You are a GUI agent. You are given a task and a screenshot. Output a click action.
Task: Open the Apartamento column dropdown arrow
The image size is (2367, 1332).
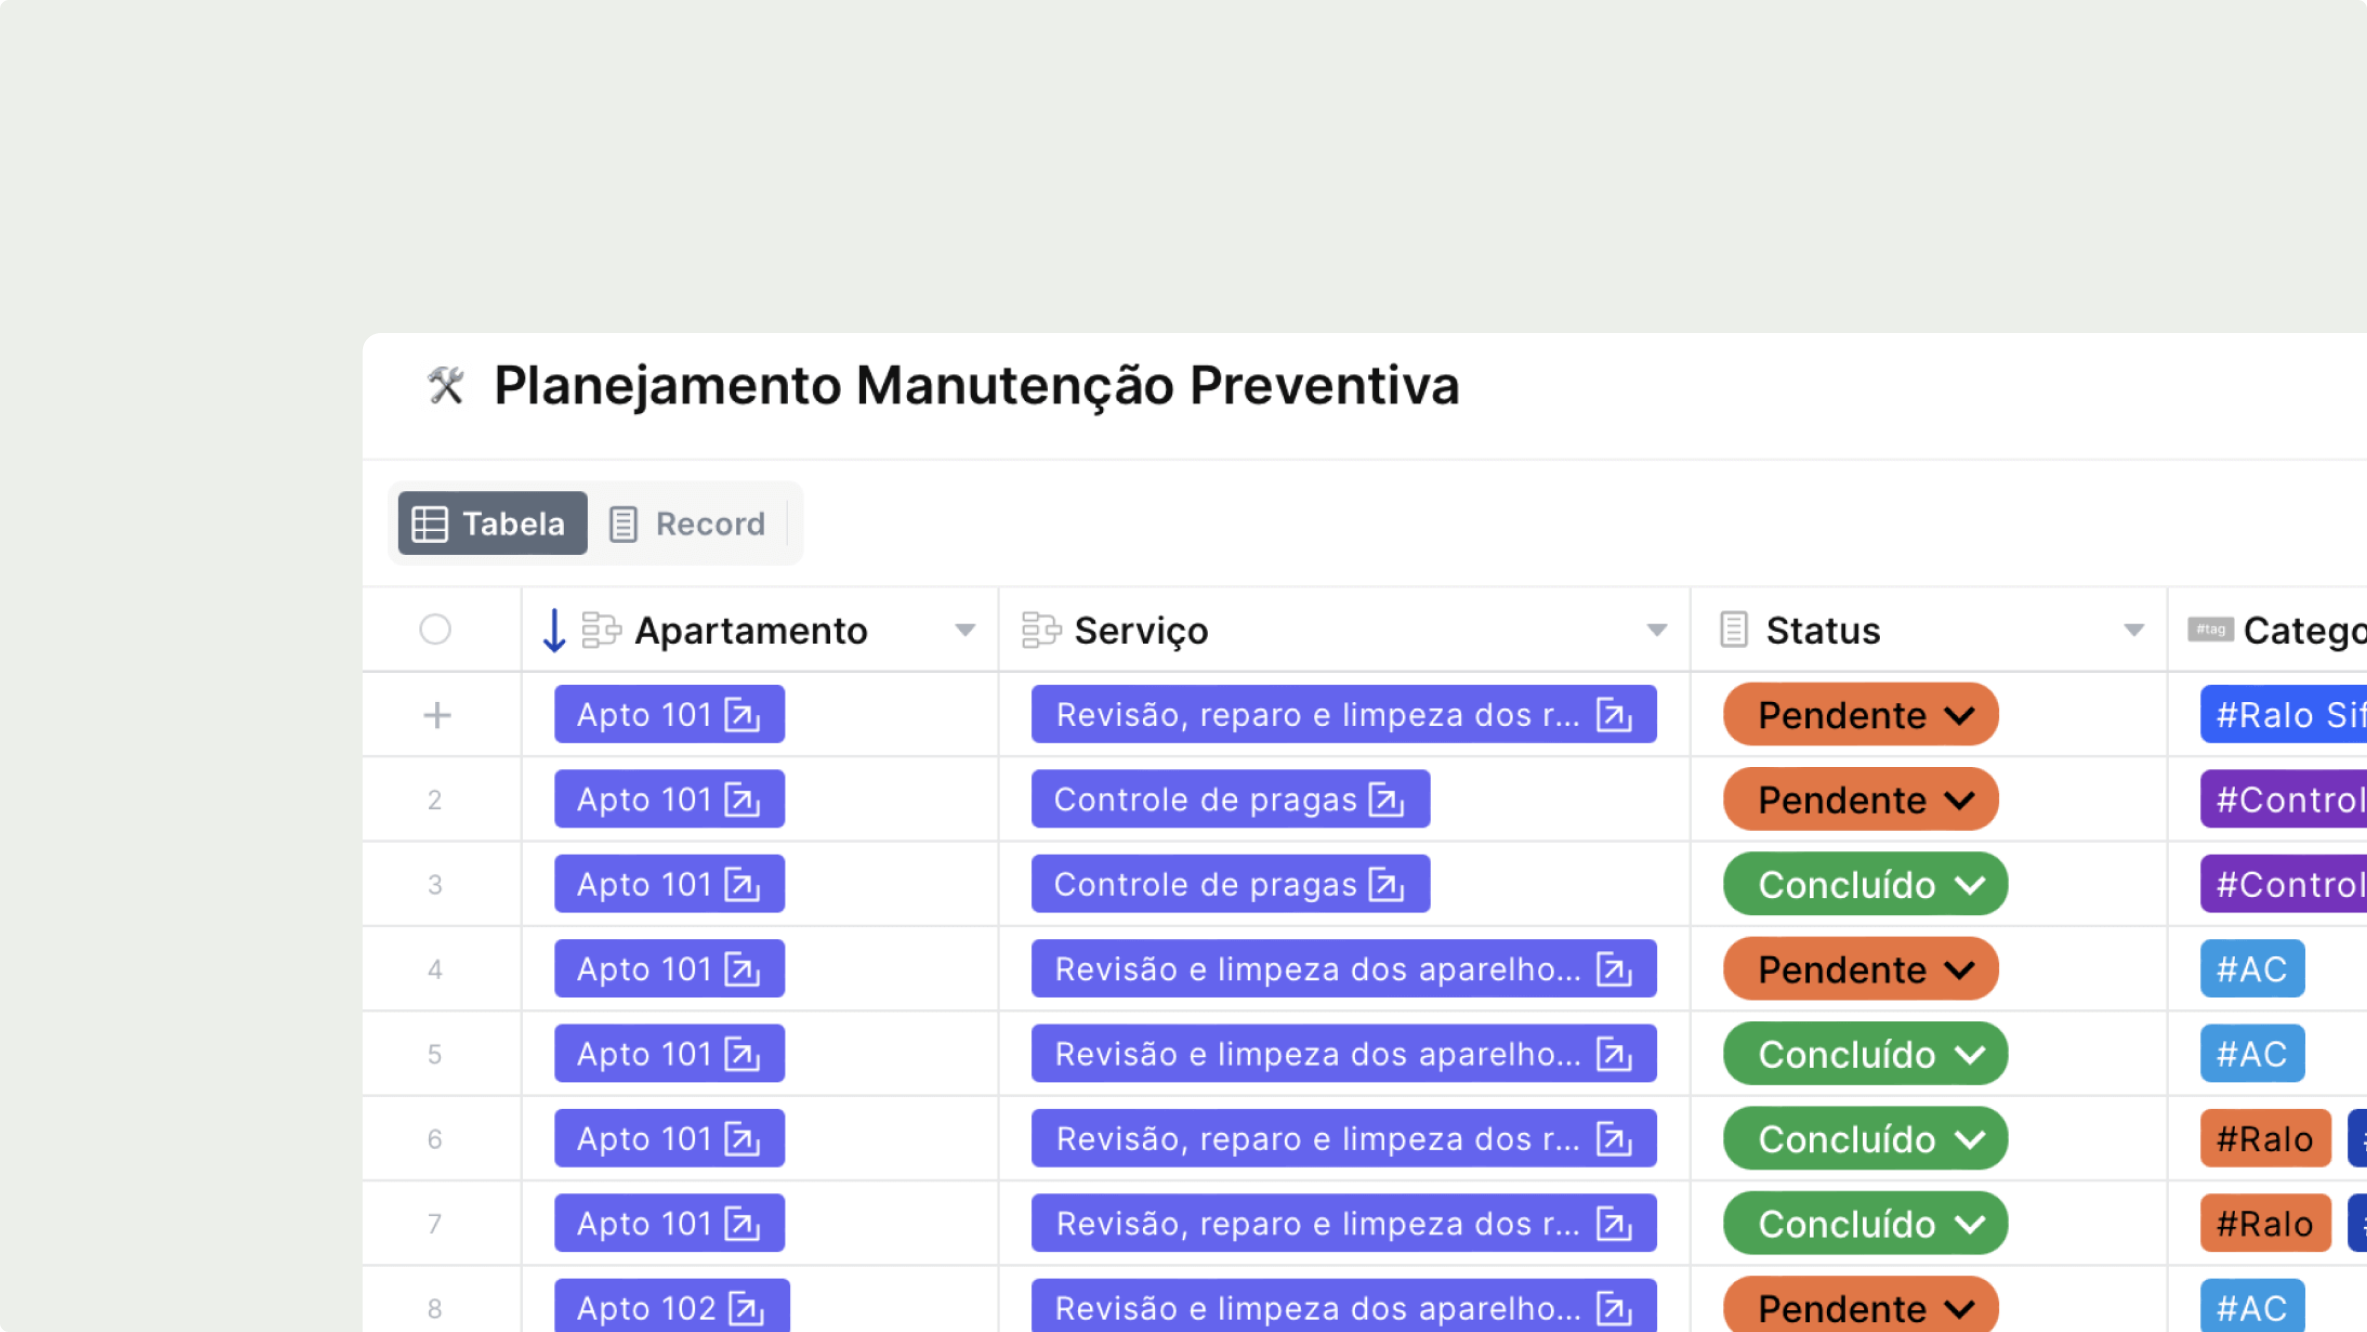[x=965, y=631]
